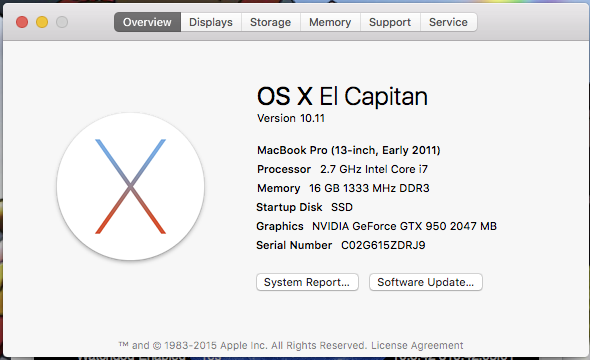Viewport: 590px width, 360px height.
Task: Show the Support tab
Action: point(390,22)
